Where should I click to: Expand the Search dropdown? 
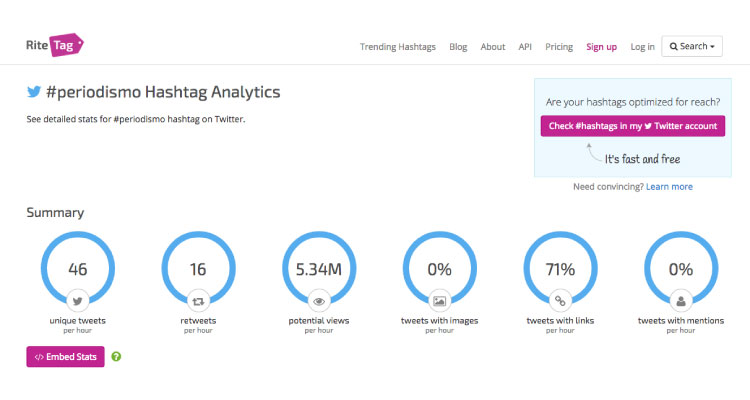[692, 46]
